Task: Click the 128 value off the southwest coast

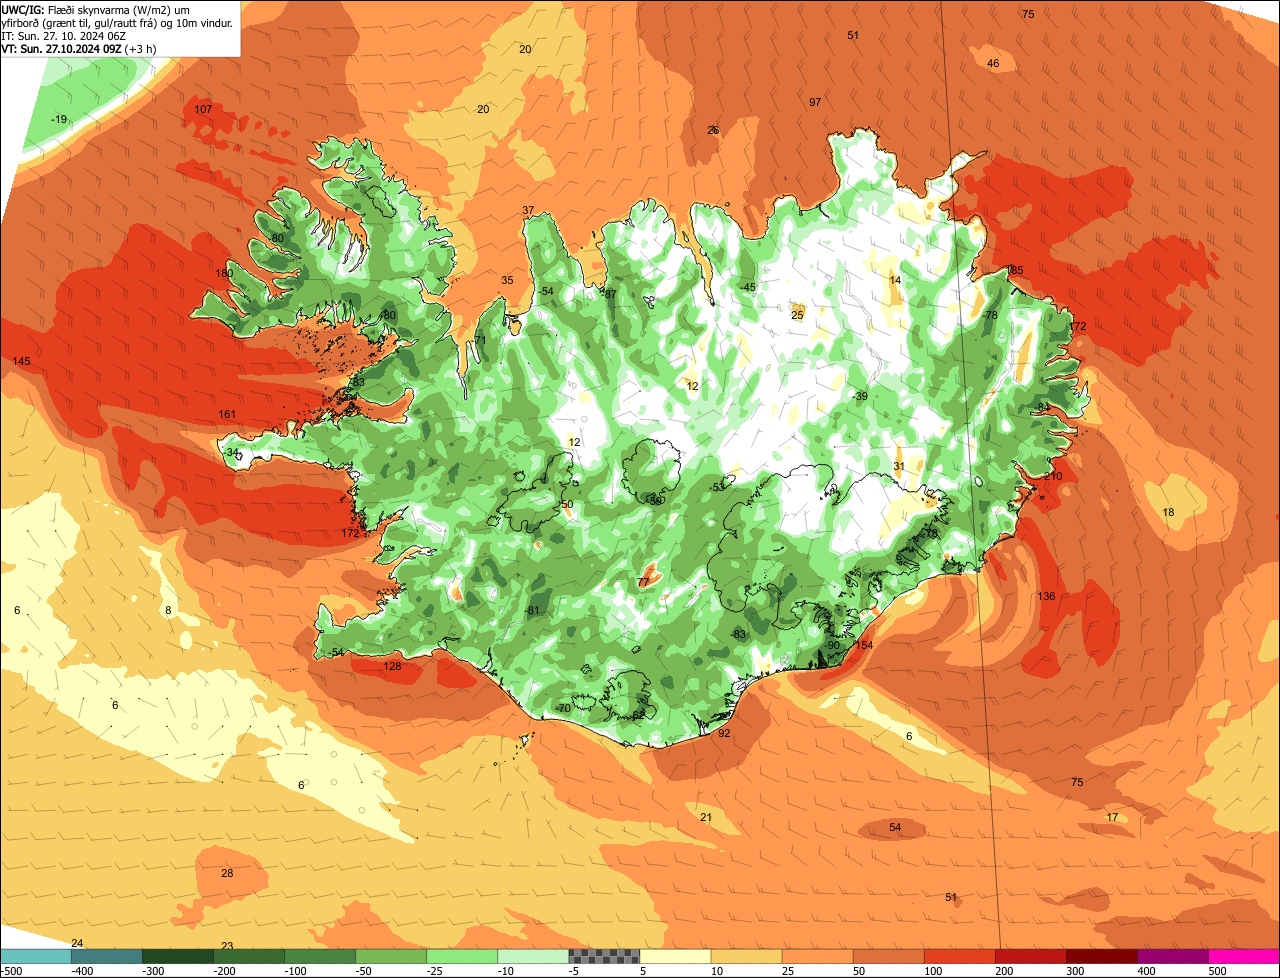Action: pyautogui.click(x=392, y=667)
